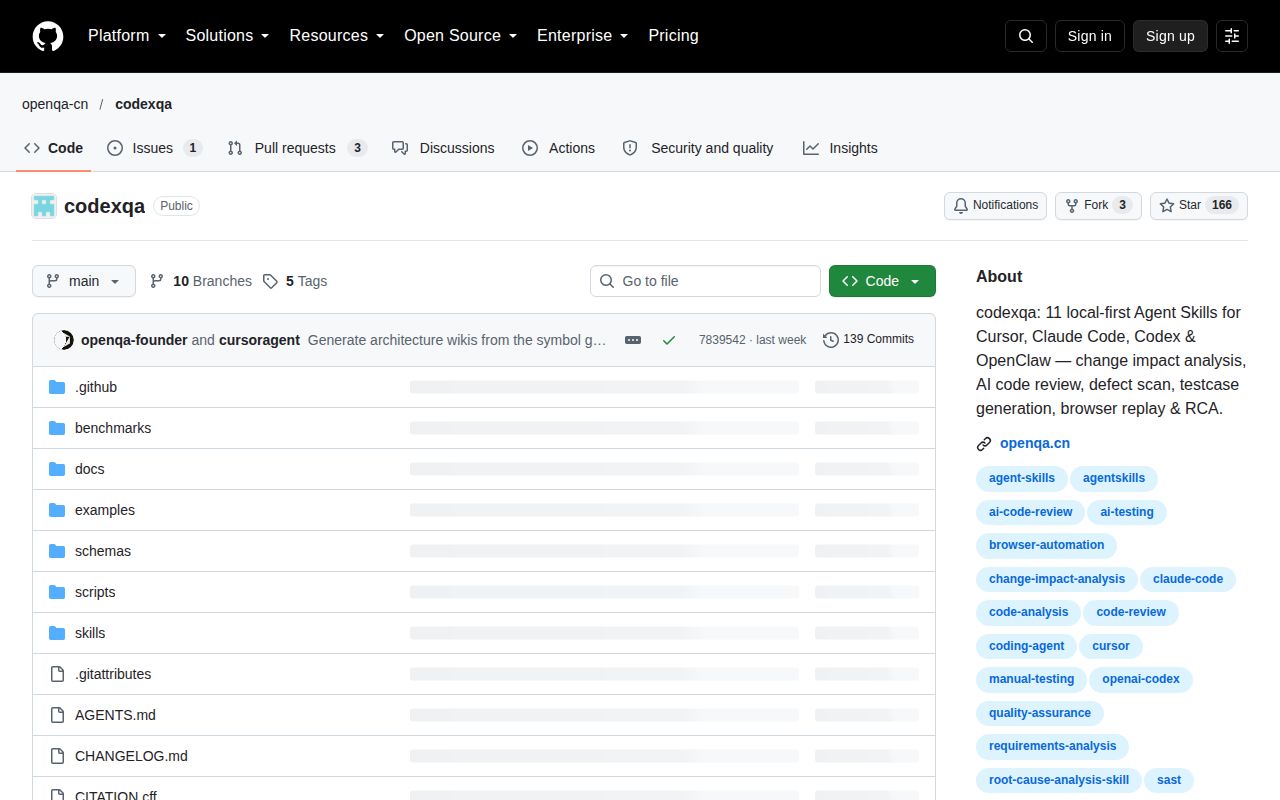Open the CHANGELOG.md file

[x=131, y=756]
